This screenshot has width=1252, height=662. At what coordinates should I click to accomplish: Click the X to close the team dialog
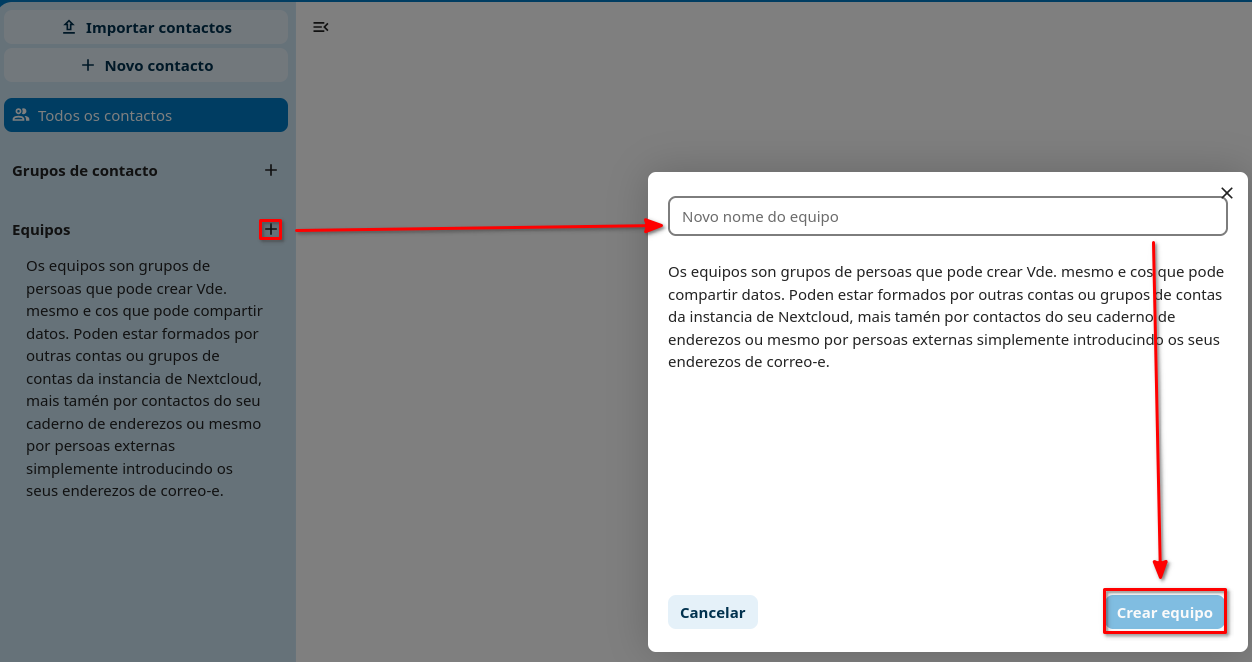click(1227, 193)
